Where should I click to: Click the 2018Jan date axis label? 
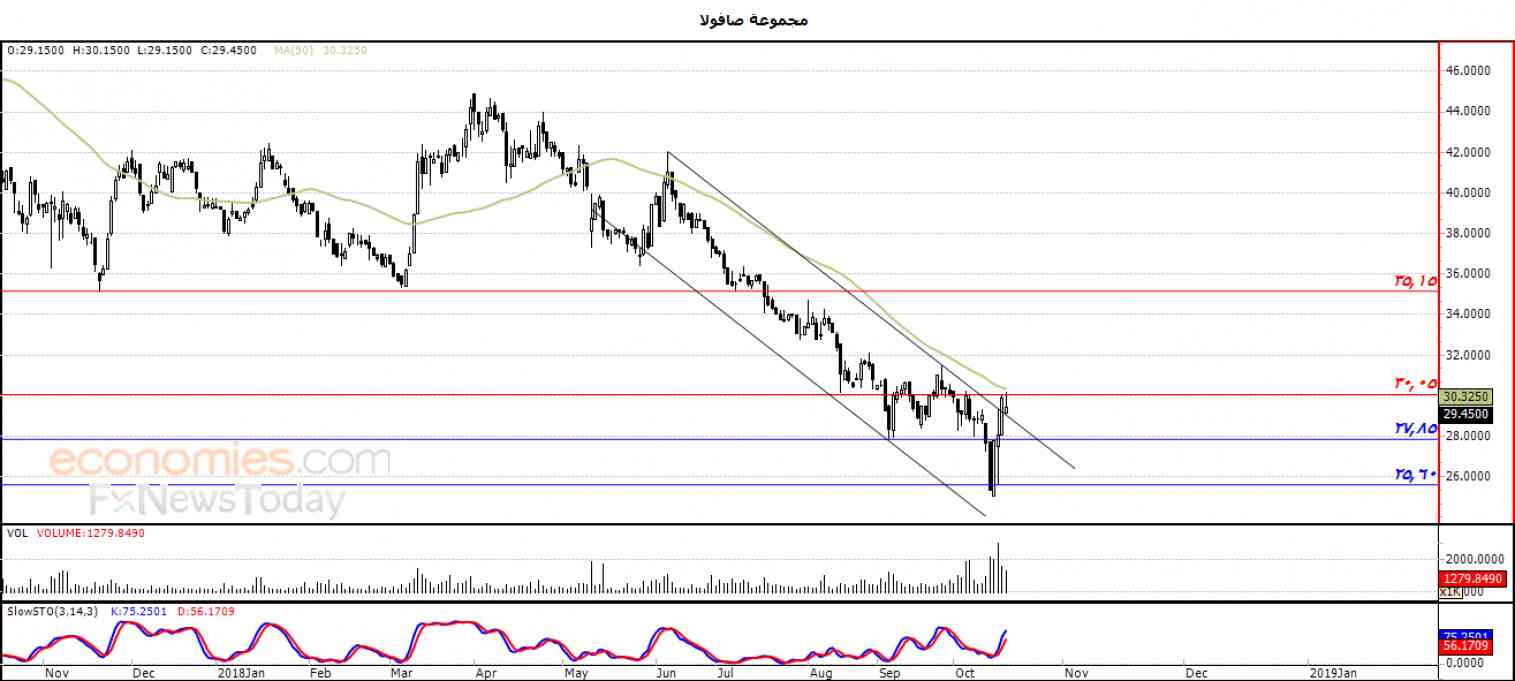coord(241,673)
